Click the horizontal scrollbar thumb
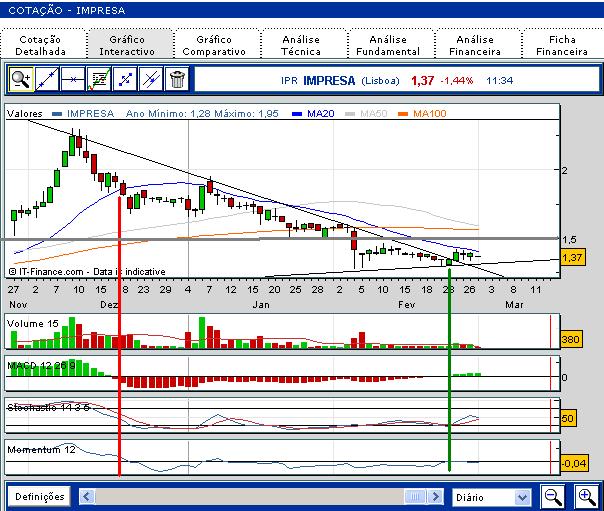Image resolution: width=604 pixels, height=511 pixels. pyautogui.click(x=415, y=496)
